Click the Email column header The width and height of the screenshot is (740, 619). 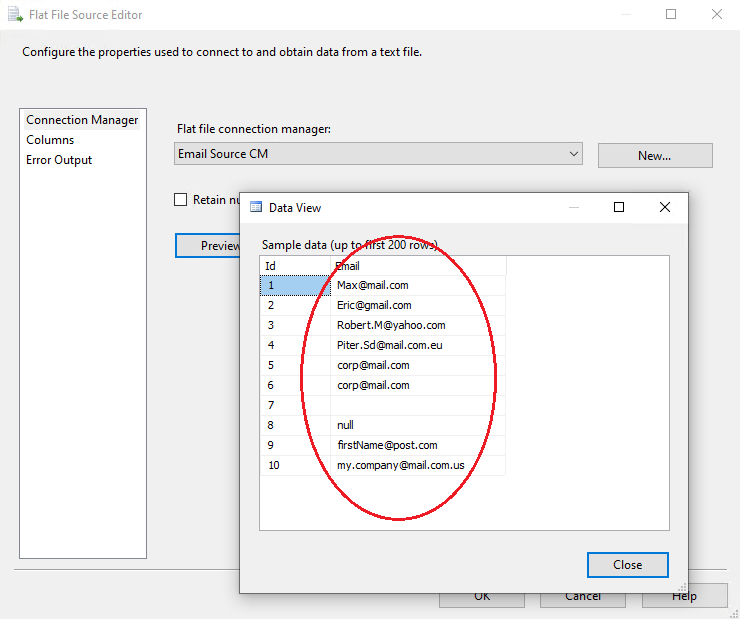(418, 266)
